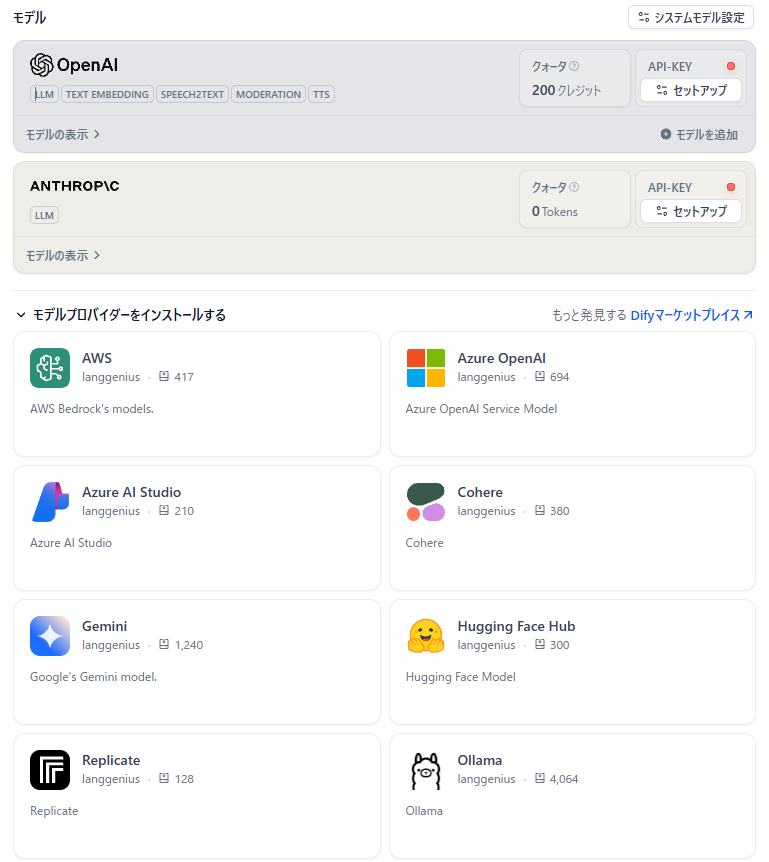Click the Azure AI Studio install count icon

[164, 510]
